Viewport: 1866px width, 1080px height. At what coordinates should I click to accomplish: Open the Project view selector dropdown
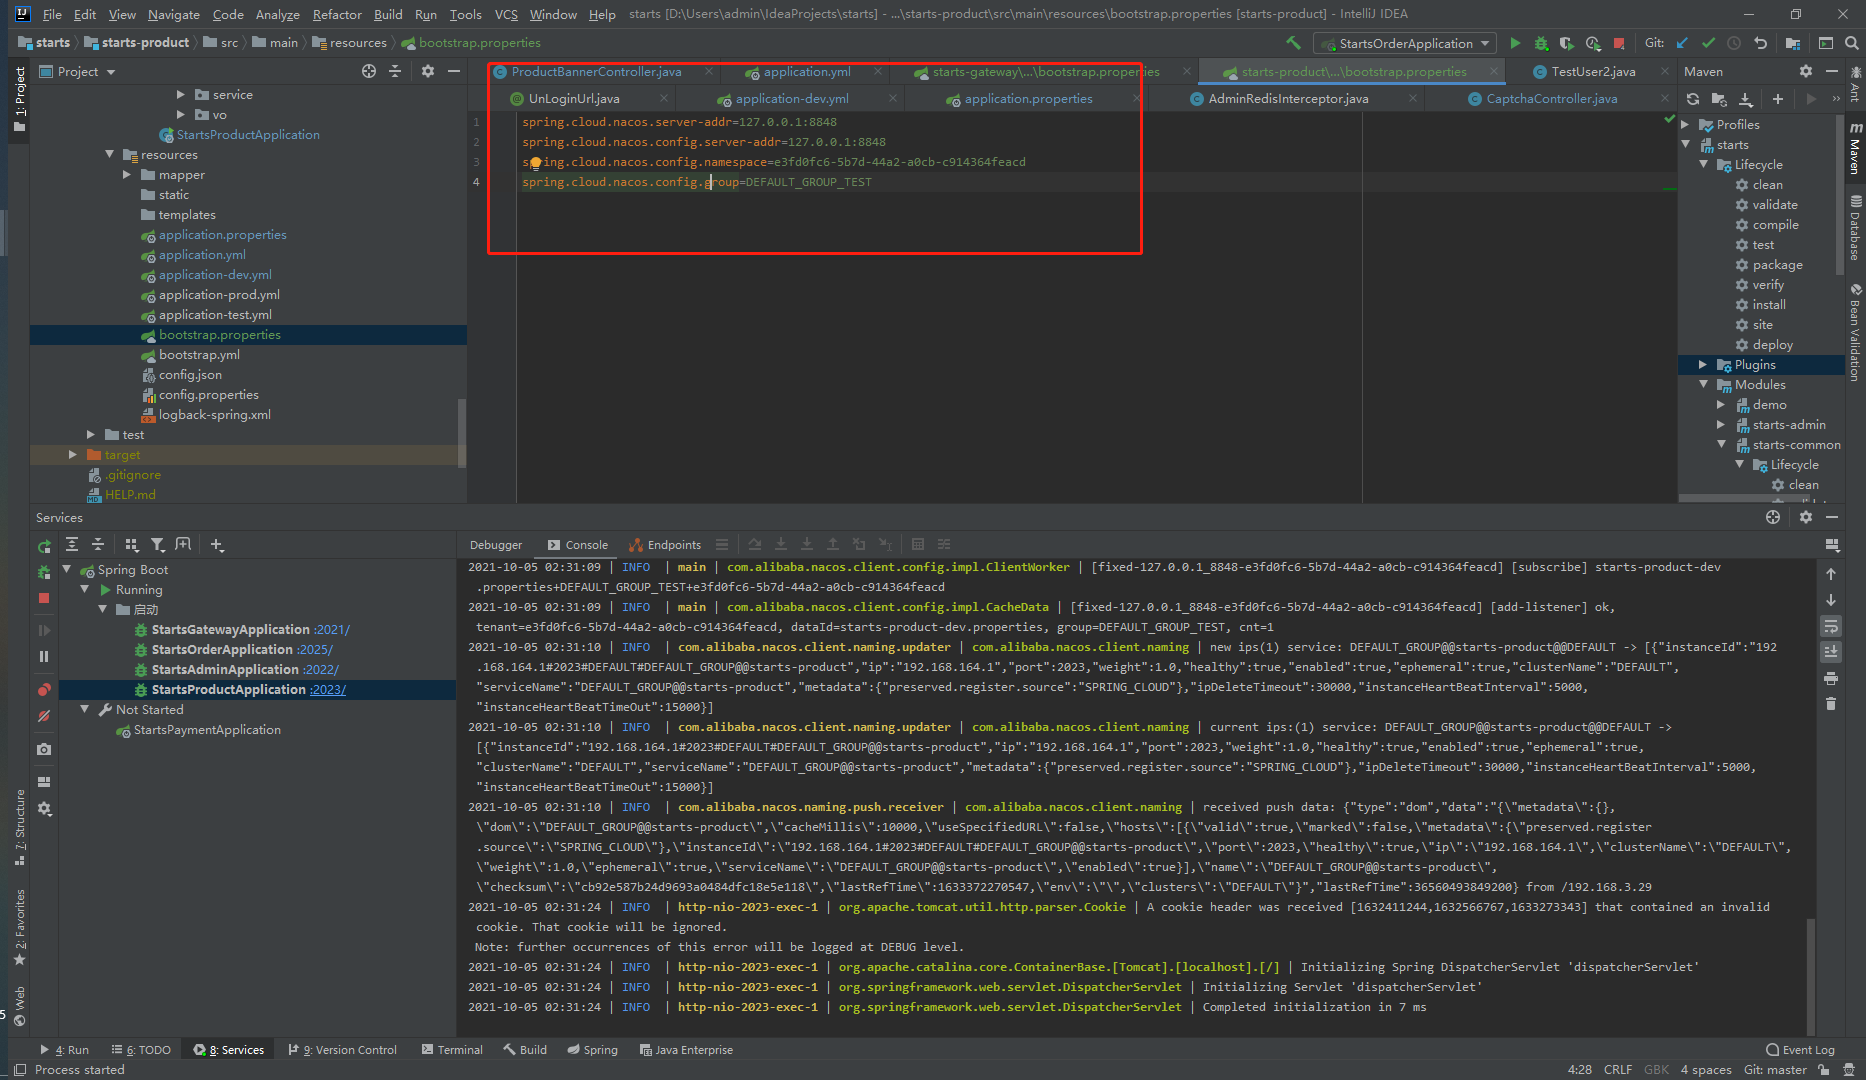[78, 71]
